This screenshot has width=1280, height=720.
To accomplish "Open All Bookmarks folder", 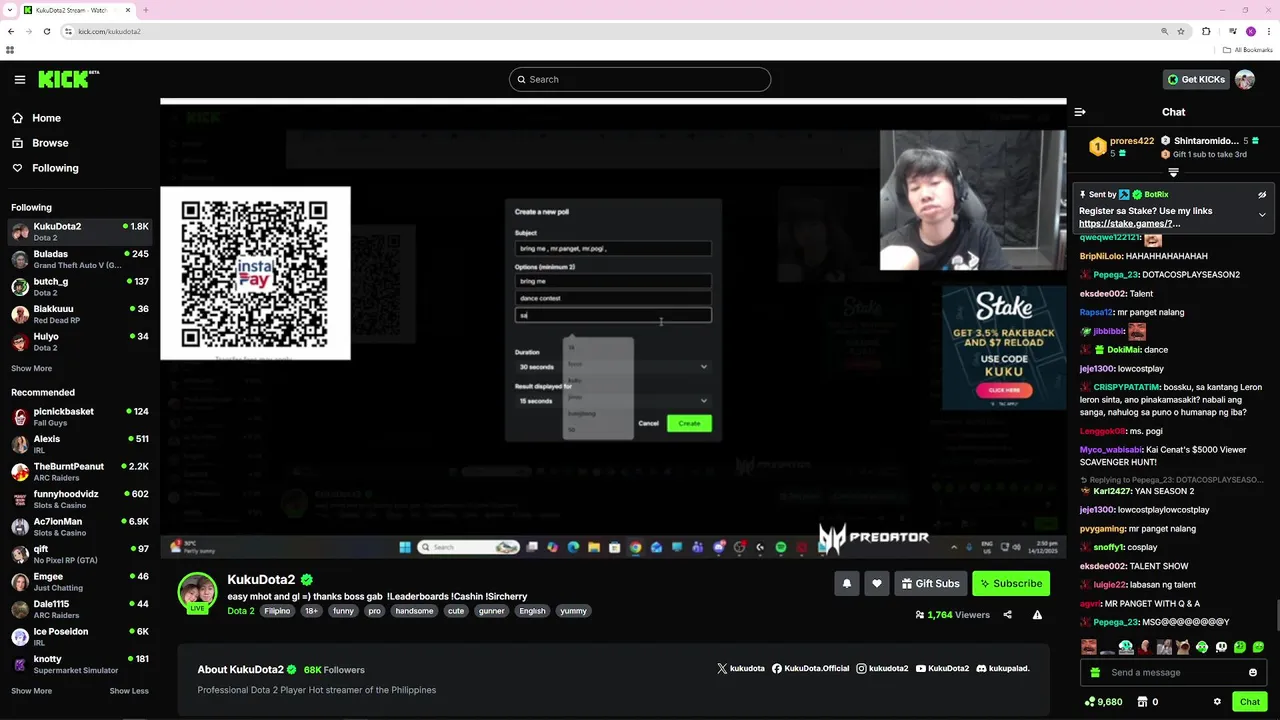I will point(1247,50).
